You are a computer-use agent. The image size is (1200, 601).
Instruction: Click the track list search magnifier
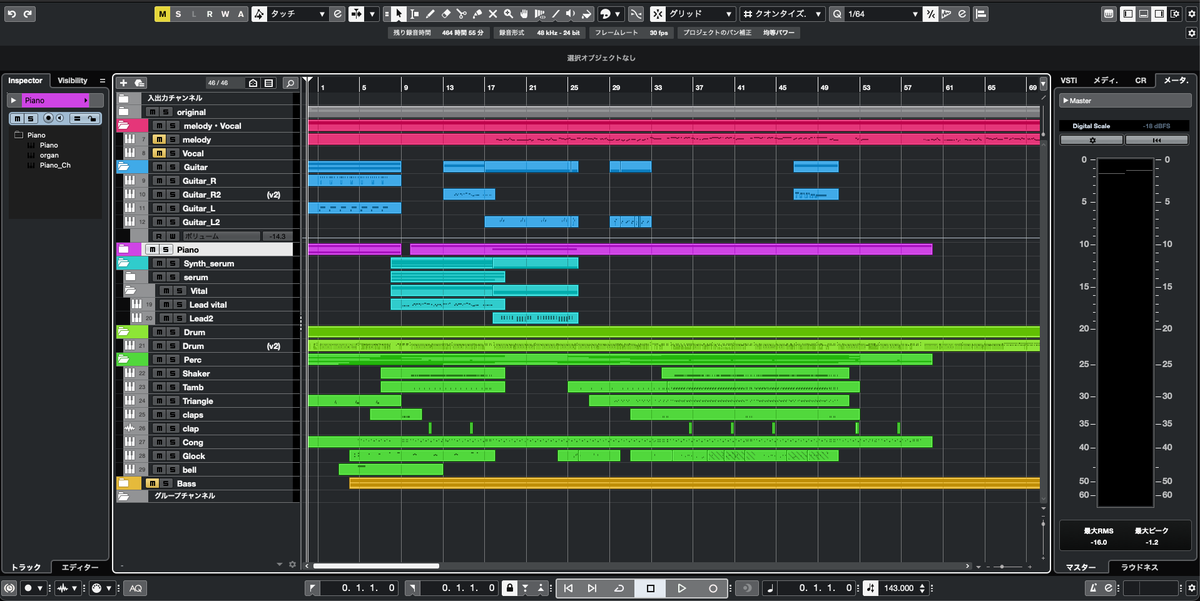click(289, 83)
